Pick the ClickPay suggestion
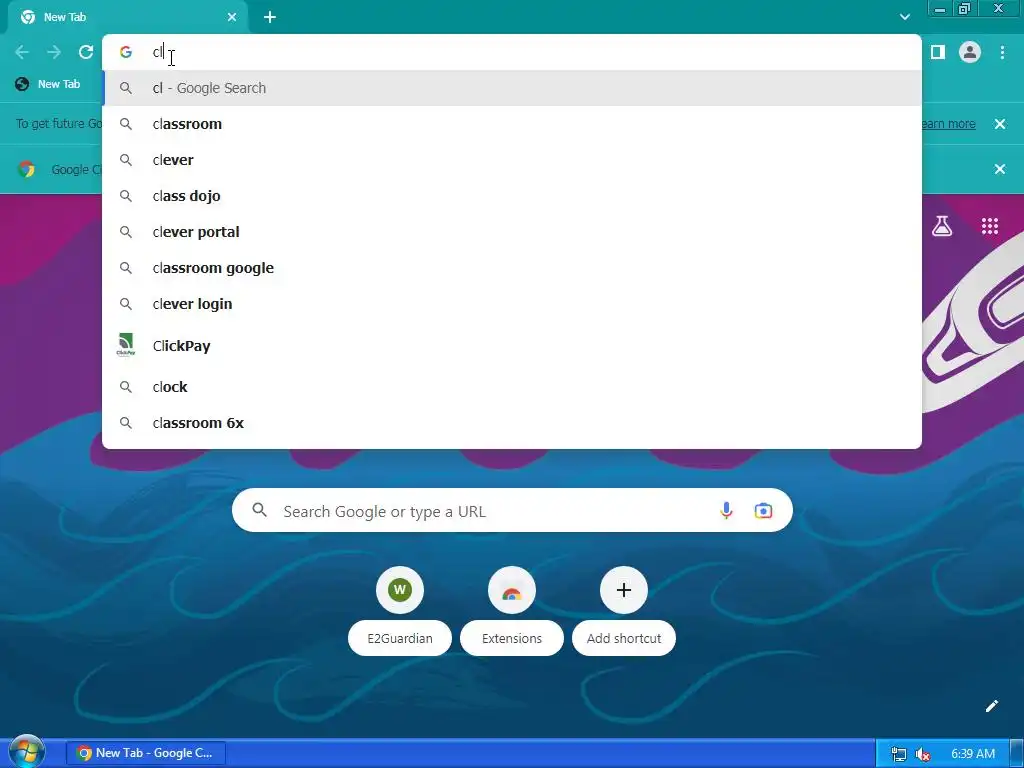Viewport: 1024px width, 768px height. pyautogui.click(x=512, y=345)
